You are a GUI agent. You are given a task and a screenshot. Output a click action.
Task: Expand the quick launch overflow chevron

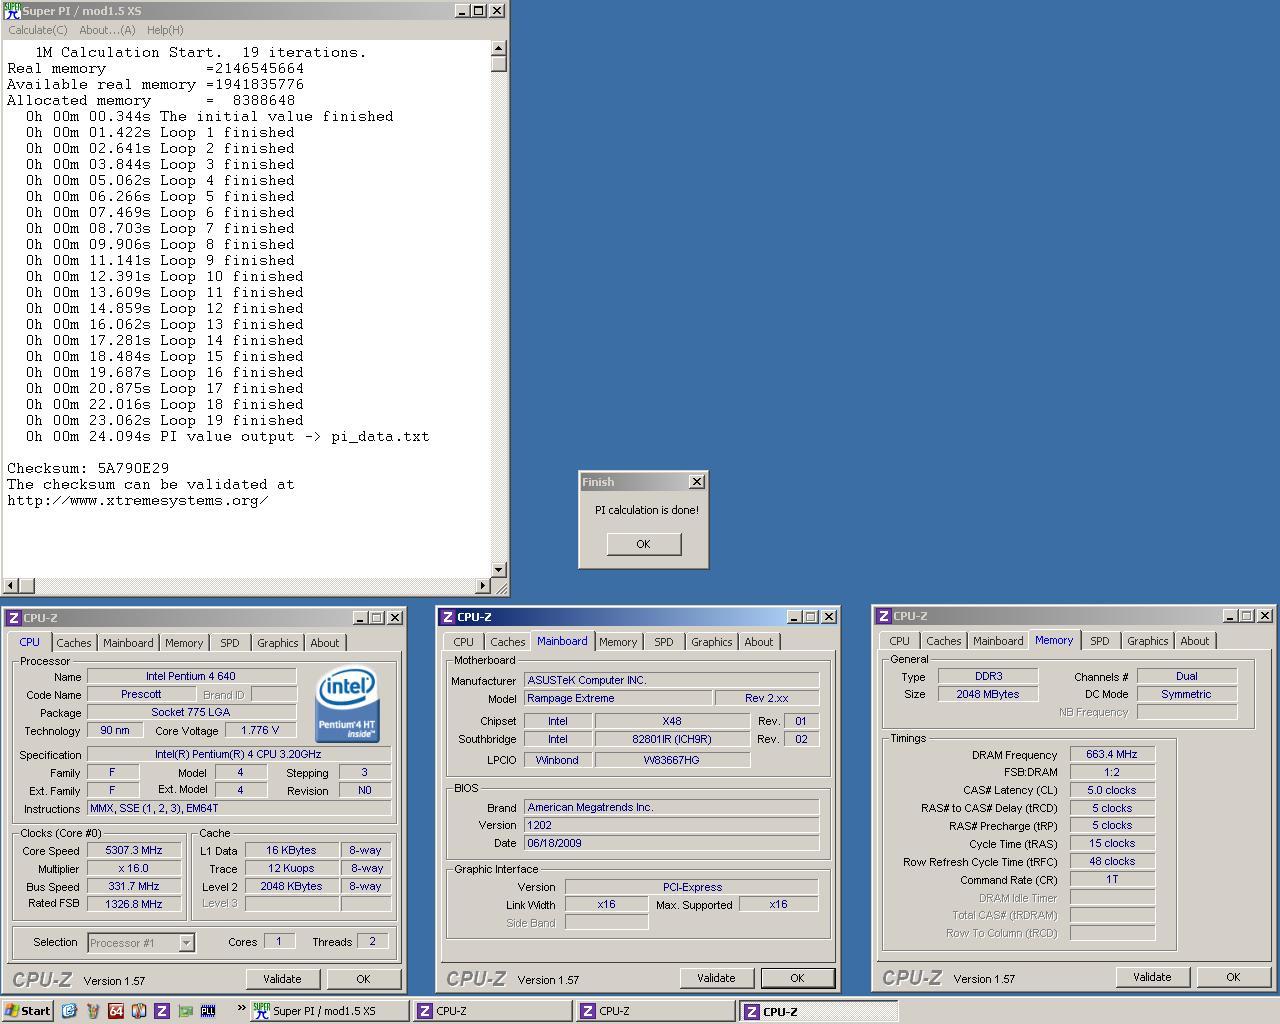(x=241, y=1008)
